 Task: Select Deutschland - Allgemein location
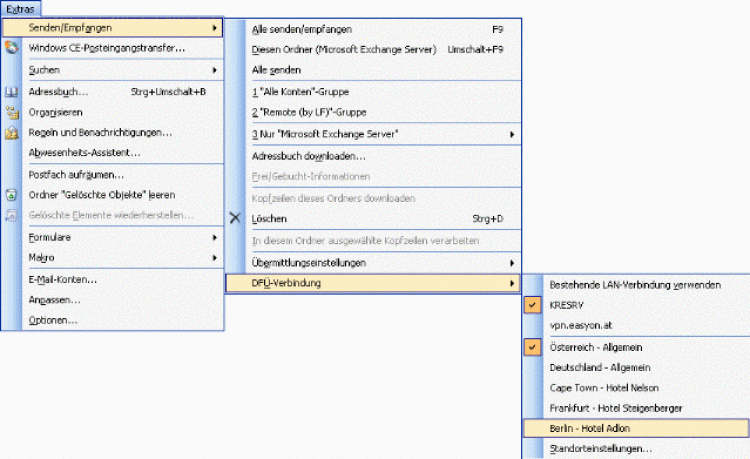coord(596,367)
